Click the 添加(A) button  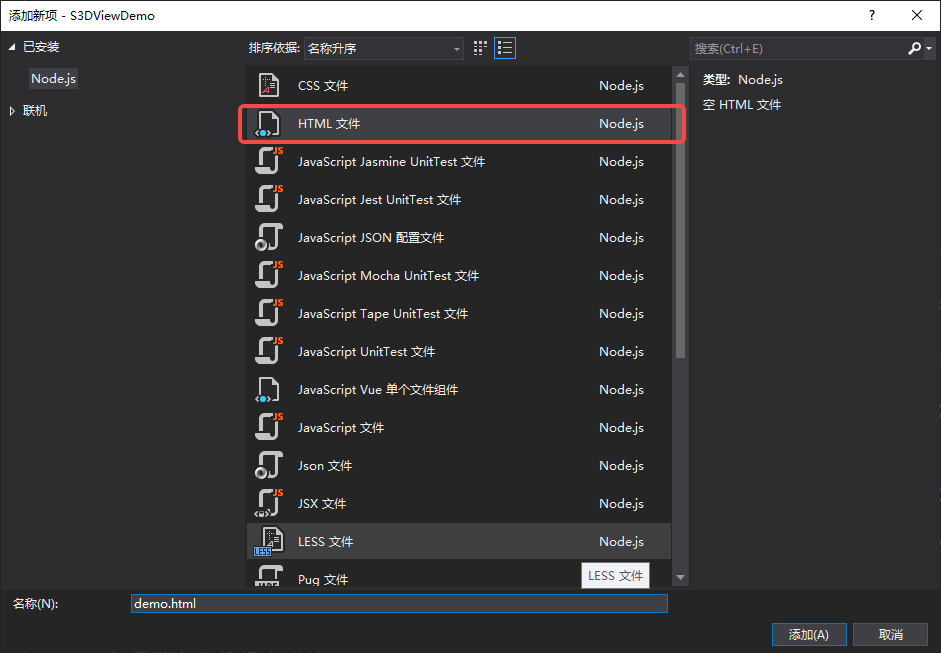pyautogui.click(x=809, y=634)
